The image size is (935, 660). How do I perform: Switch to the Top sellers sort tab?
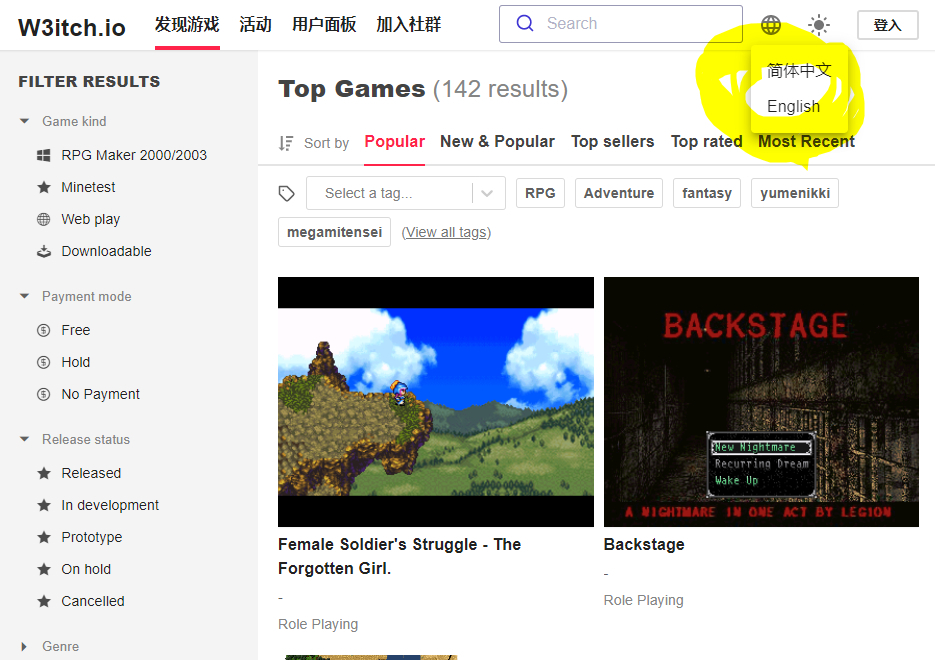pyautogui.click(x=612, y=142)
